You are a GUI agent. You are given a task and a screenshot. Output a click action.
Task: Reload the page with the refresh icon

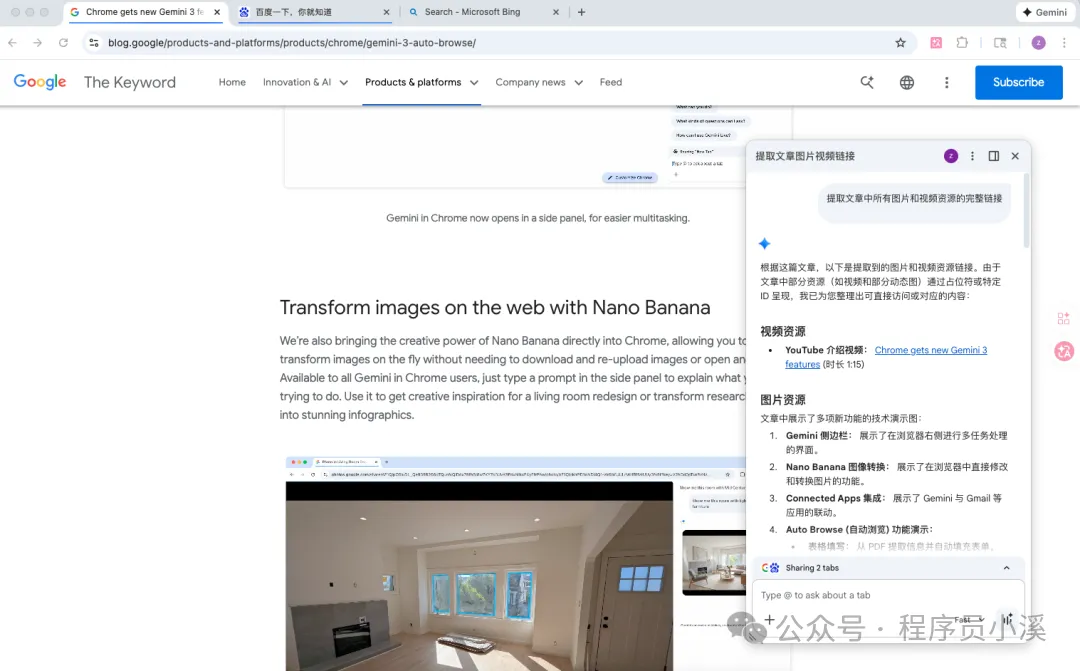pos(63,43)
